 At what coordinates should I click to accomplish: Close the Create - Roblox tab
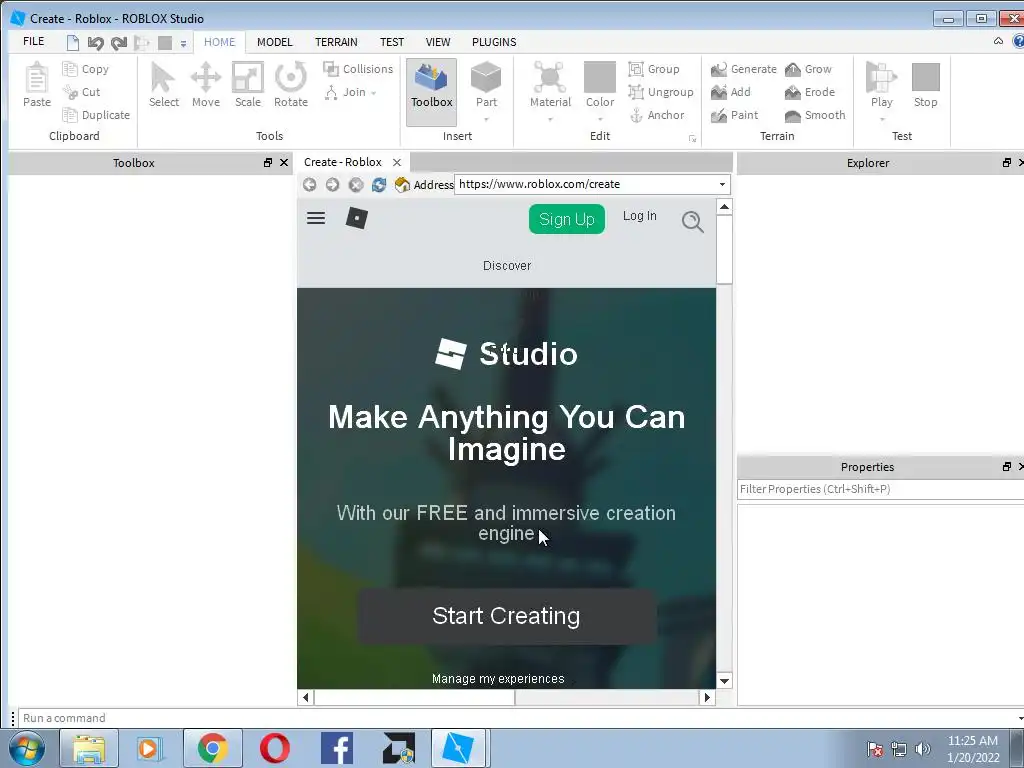[396, 162]
